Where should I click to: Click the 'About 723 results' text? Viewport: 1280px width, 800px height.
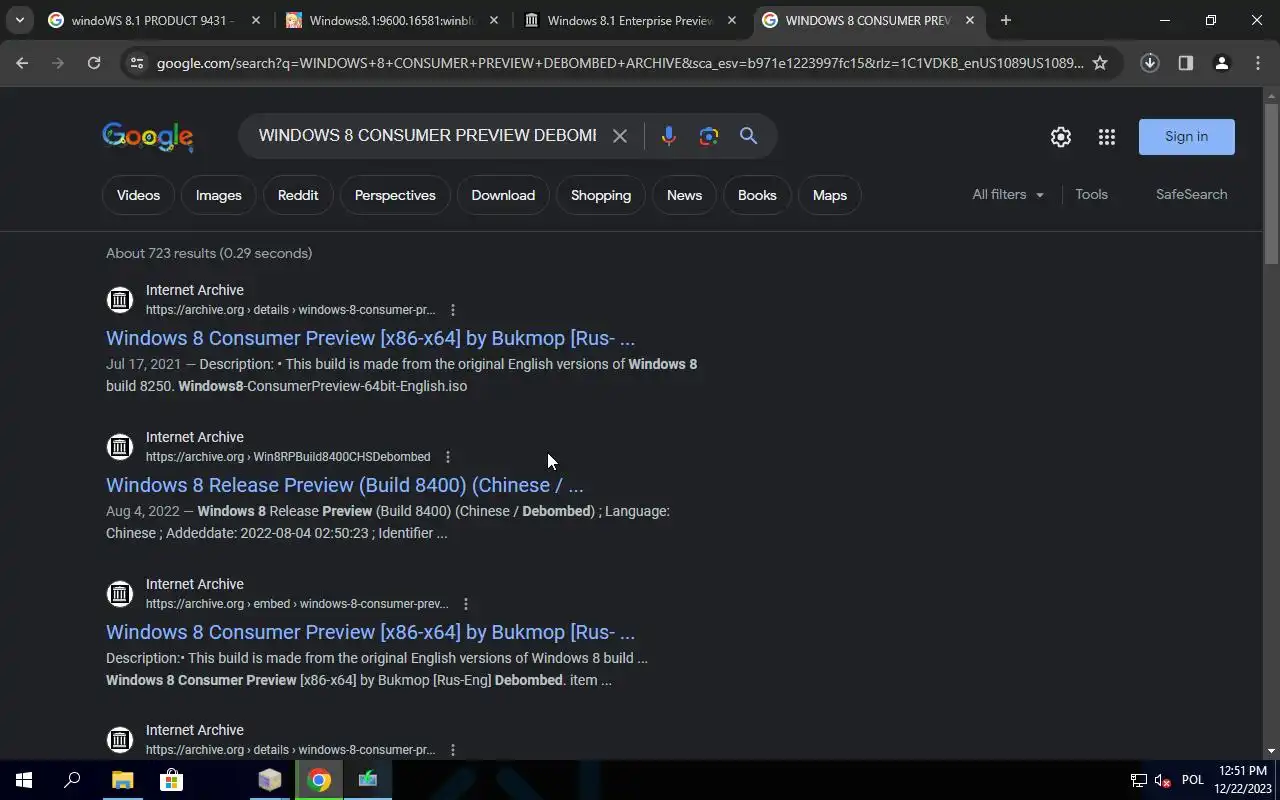209,253
